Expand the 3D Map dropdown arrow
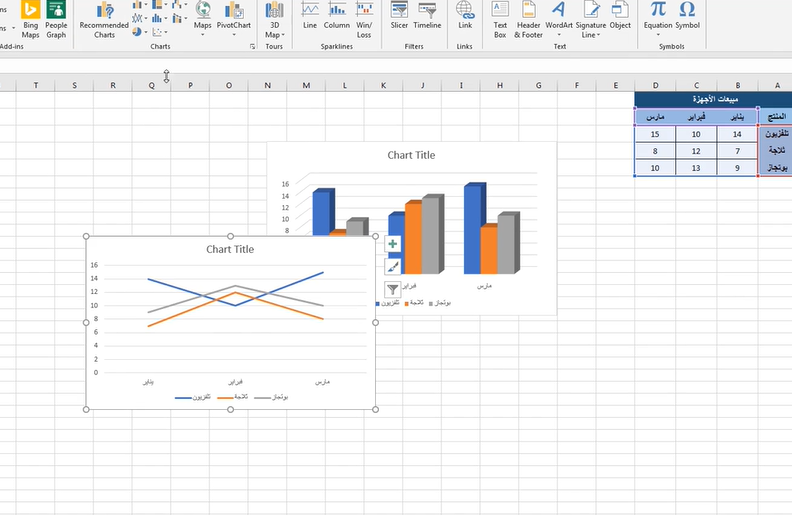Screen dimensions: 792x515 (x=283, y=35)
